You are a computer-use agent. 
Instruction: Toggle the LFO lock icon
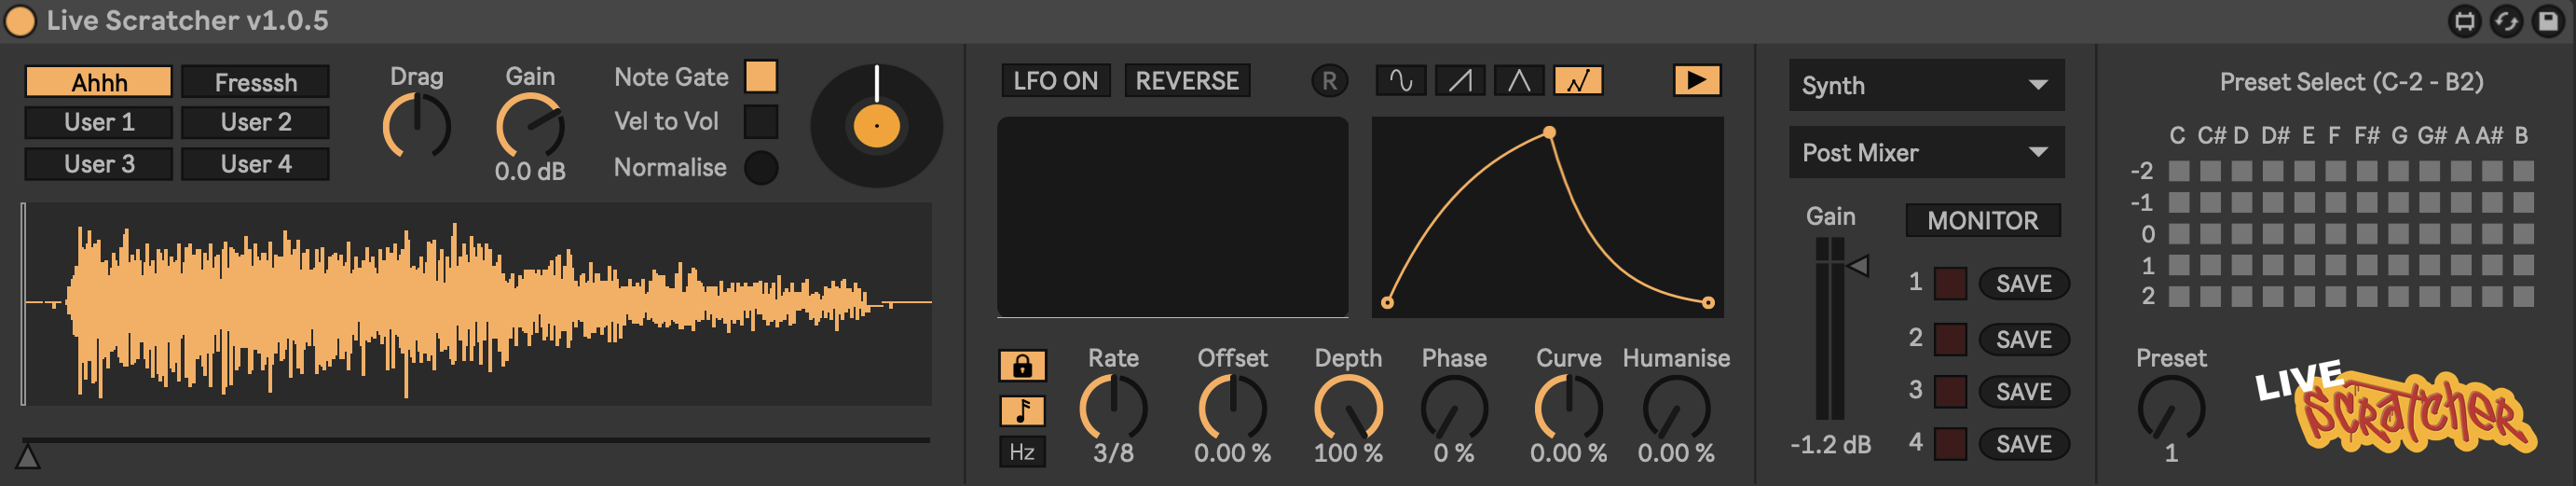pos(1022,366)
